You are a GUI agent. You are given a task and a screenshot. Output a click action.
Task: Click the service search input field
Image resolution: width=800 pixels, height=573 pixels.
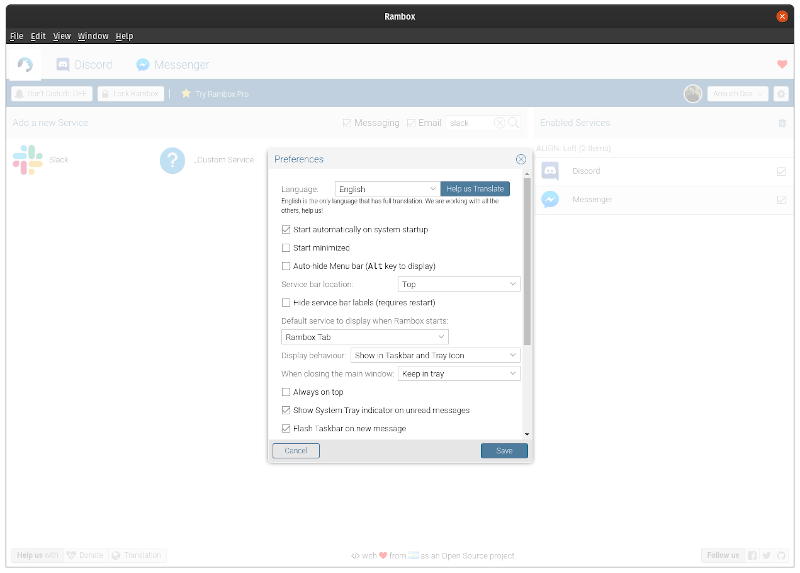(470, 123)
